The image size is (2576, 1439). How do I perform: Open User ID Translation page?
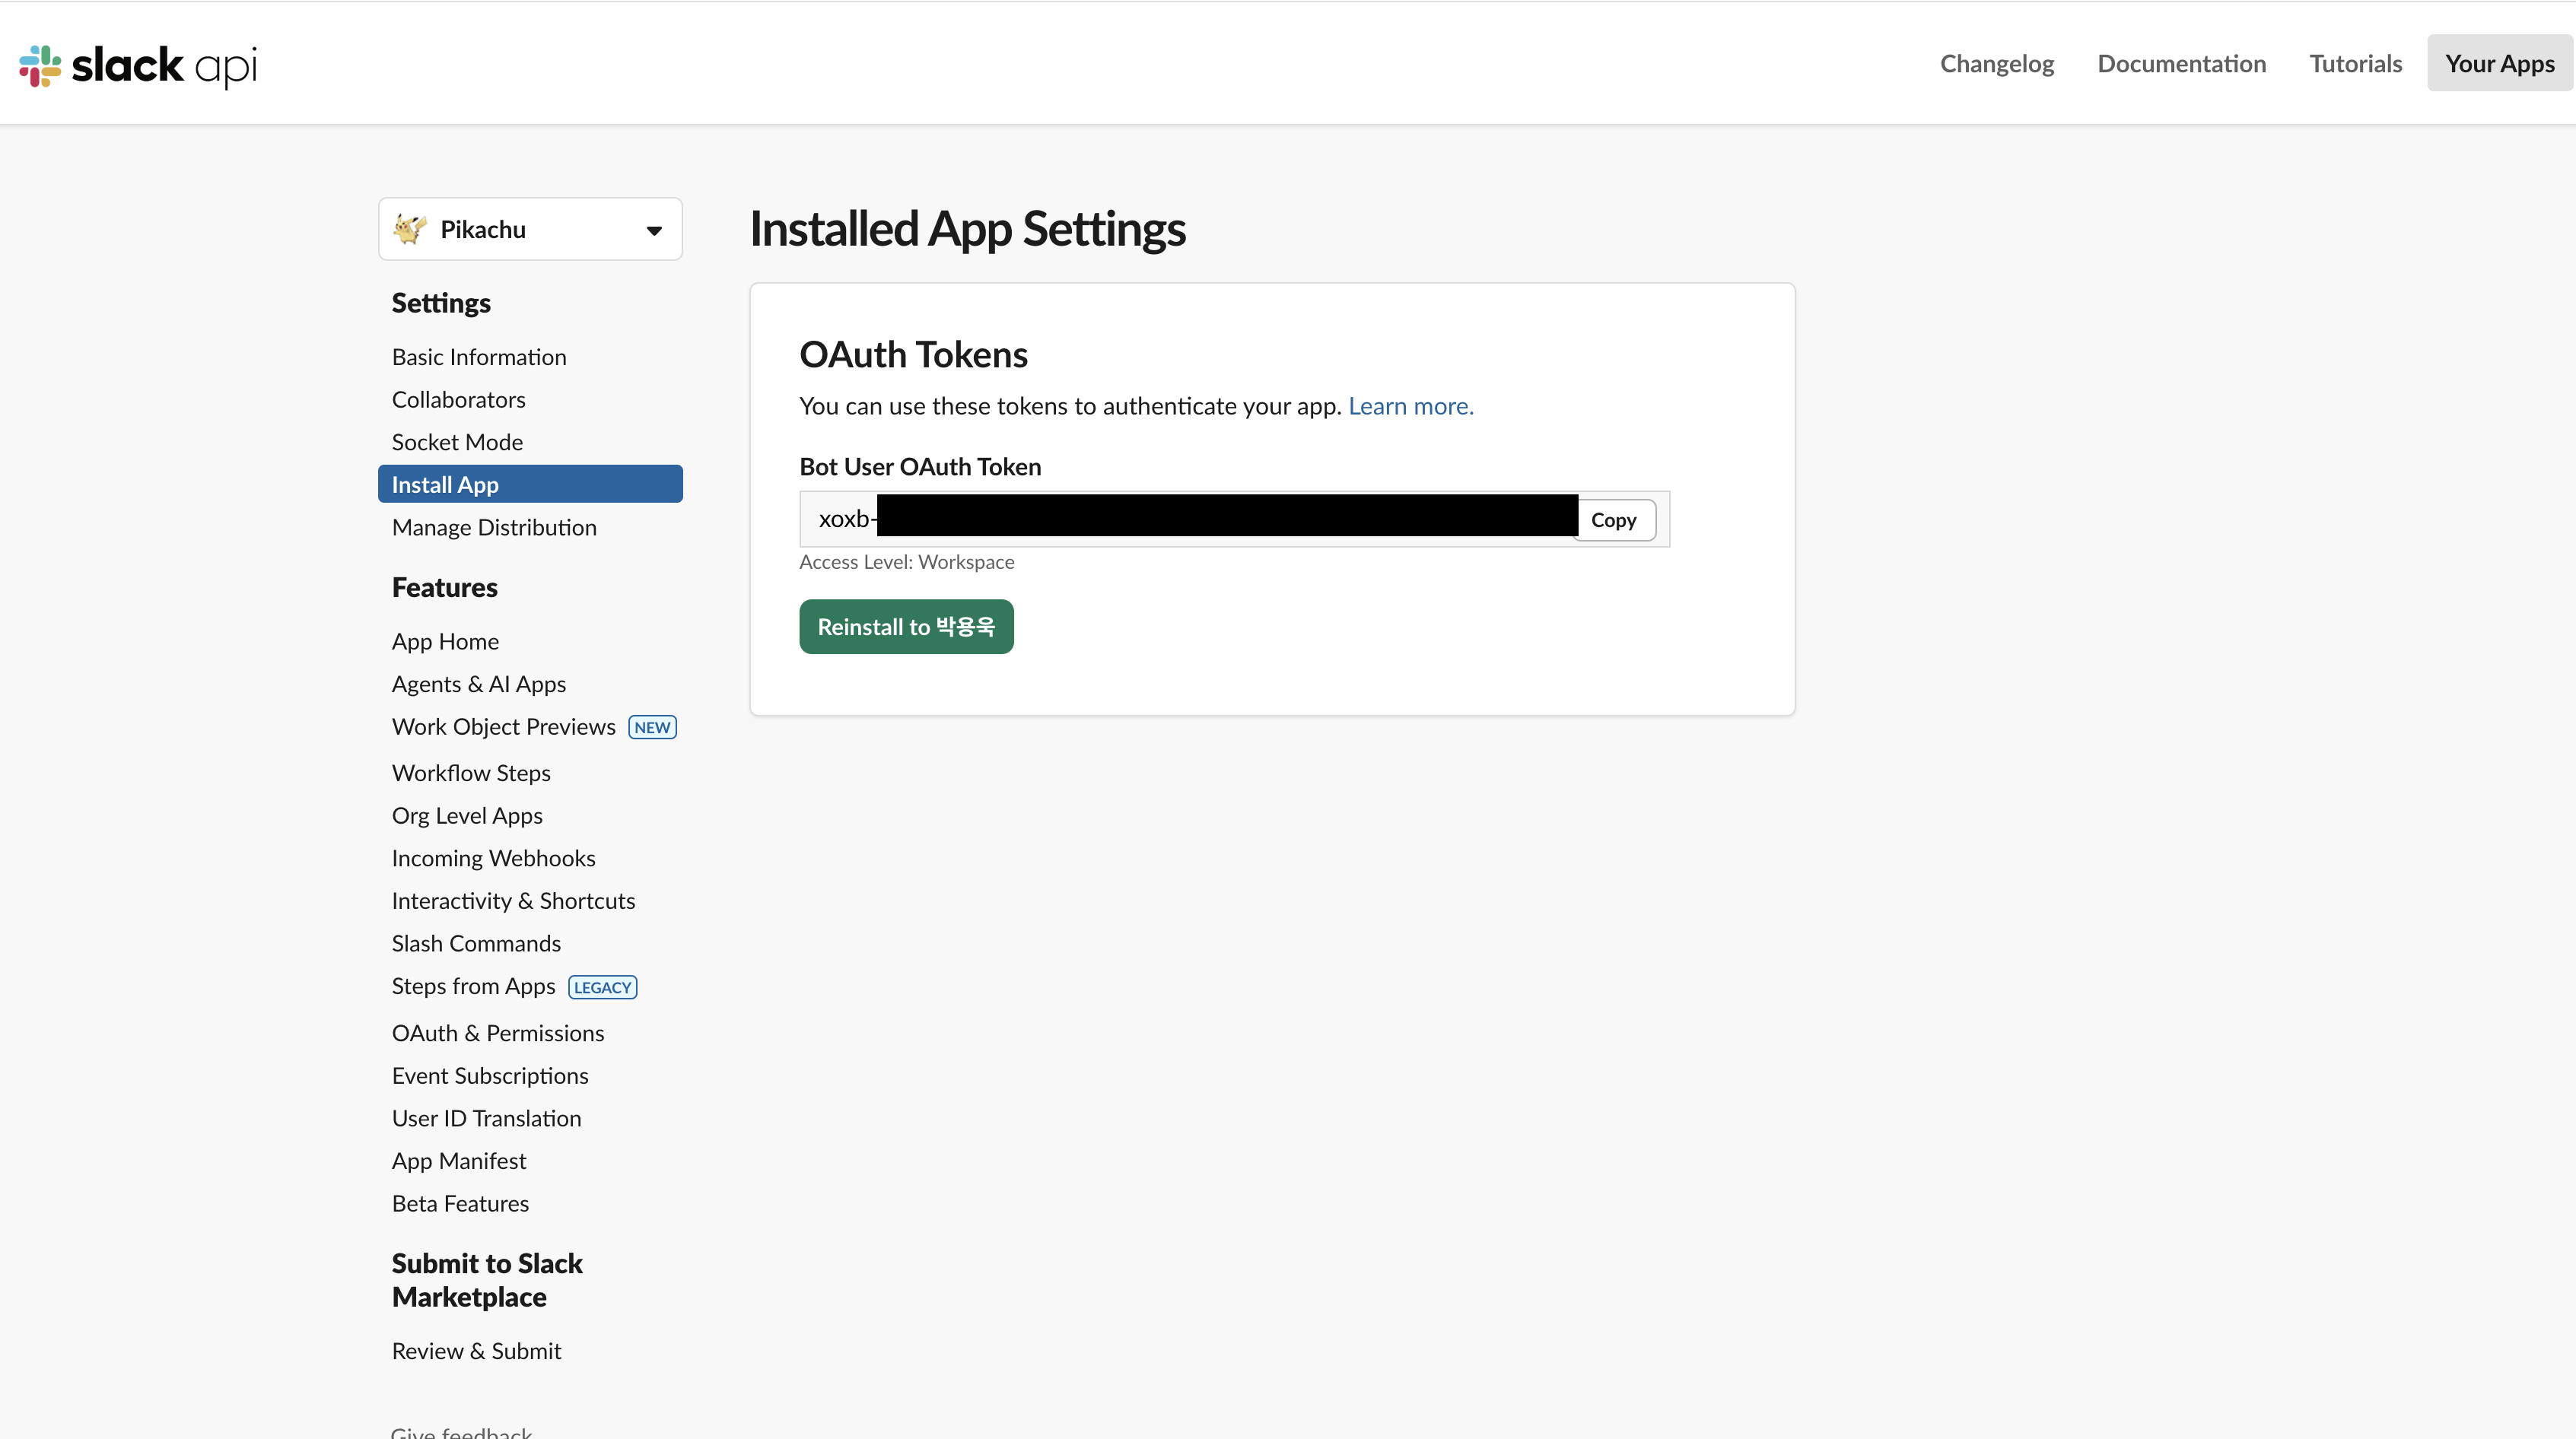tap(486, 1118)
